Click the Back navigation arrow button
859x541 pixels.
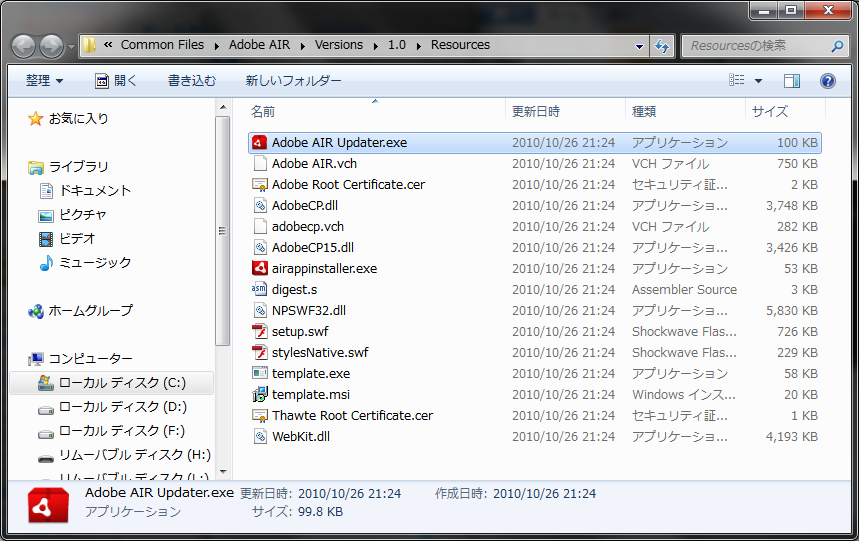pos(24,46)
